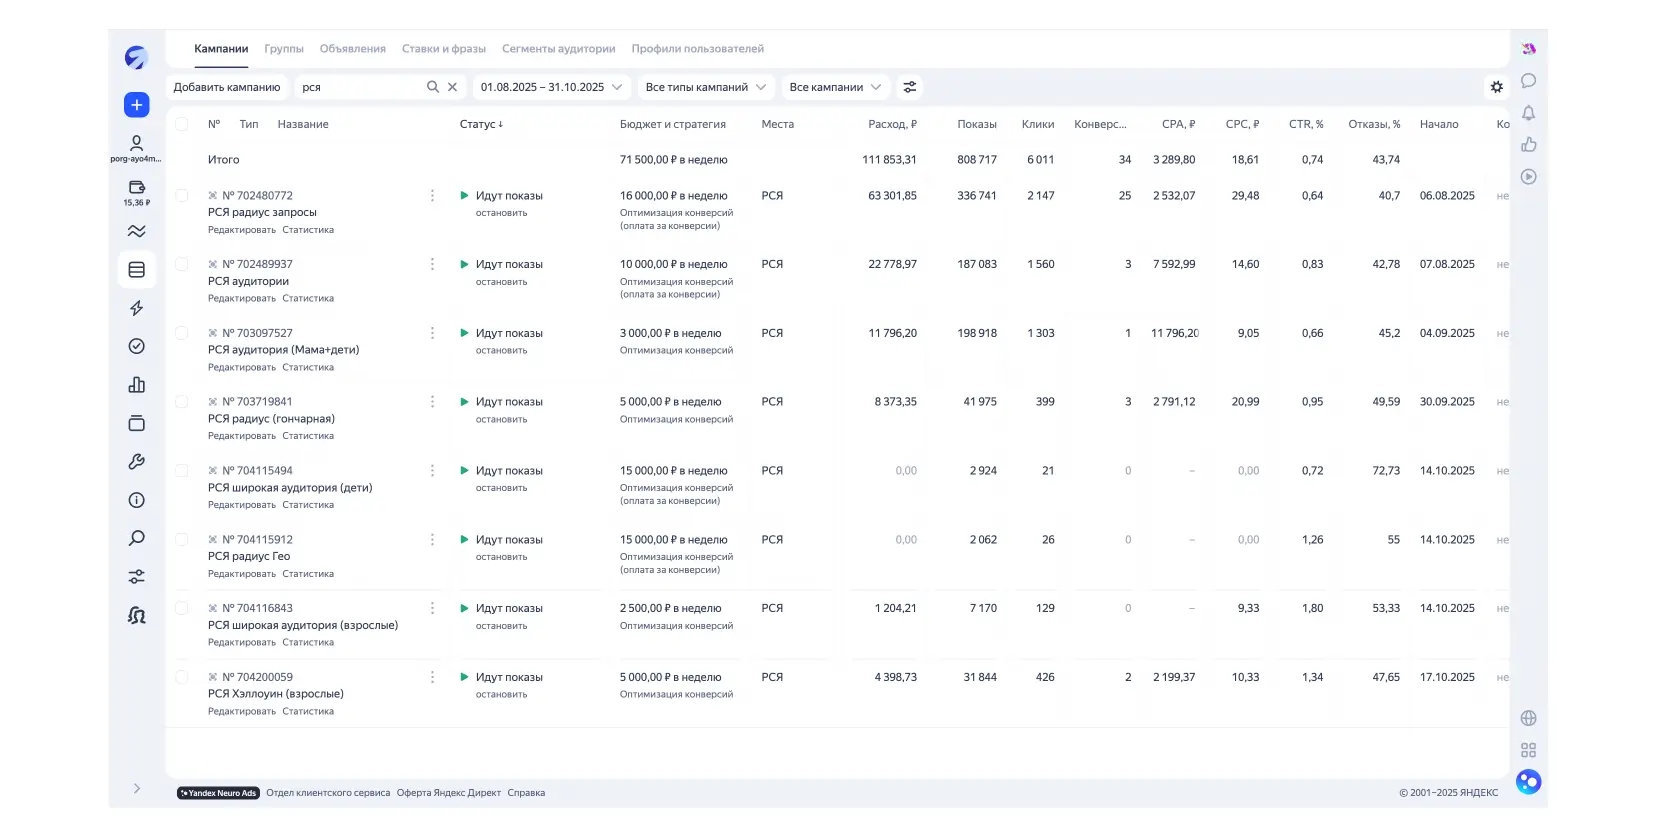Click the blue plus create button in sidebar

pyautogui.click(x=137, y=105)
